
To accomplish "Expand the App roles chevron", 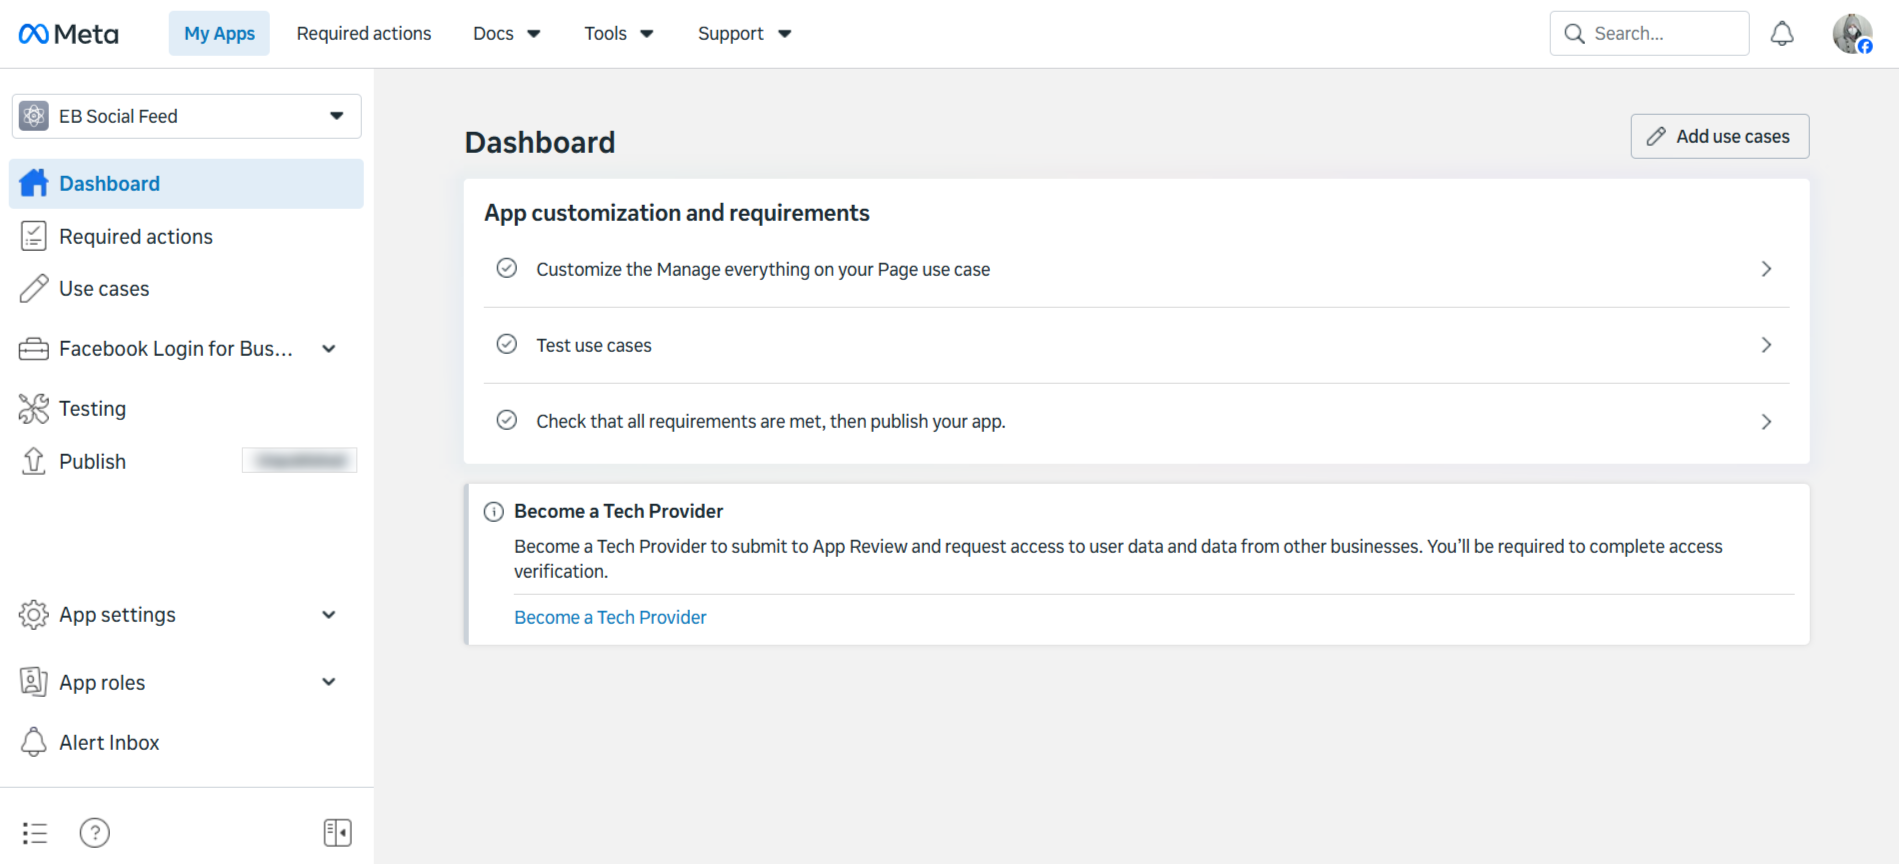I will 329,682.
